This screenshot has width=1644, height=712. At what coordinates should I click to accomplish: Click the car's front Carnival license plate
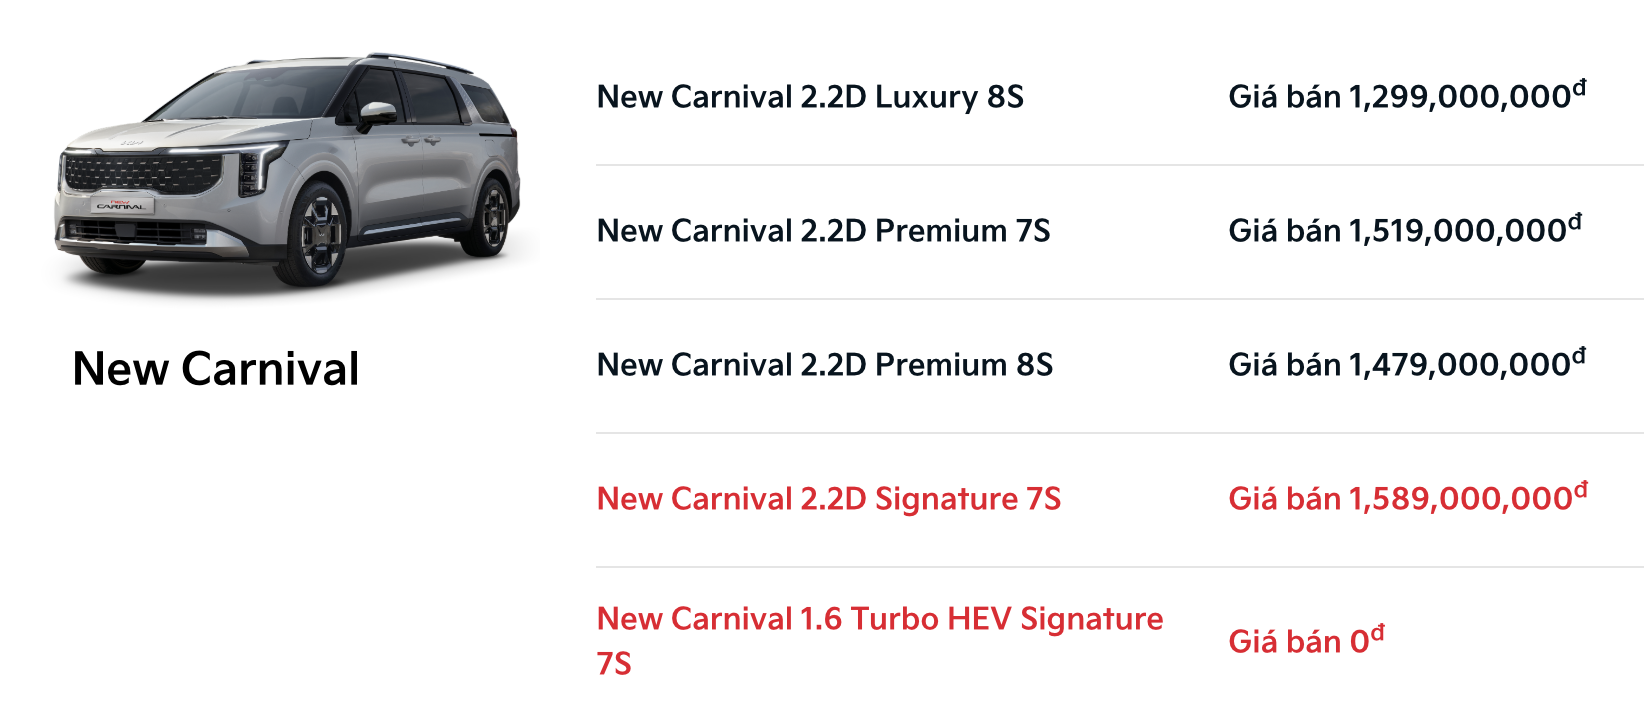pyautogui.click(x=121, y=206)
